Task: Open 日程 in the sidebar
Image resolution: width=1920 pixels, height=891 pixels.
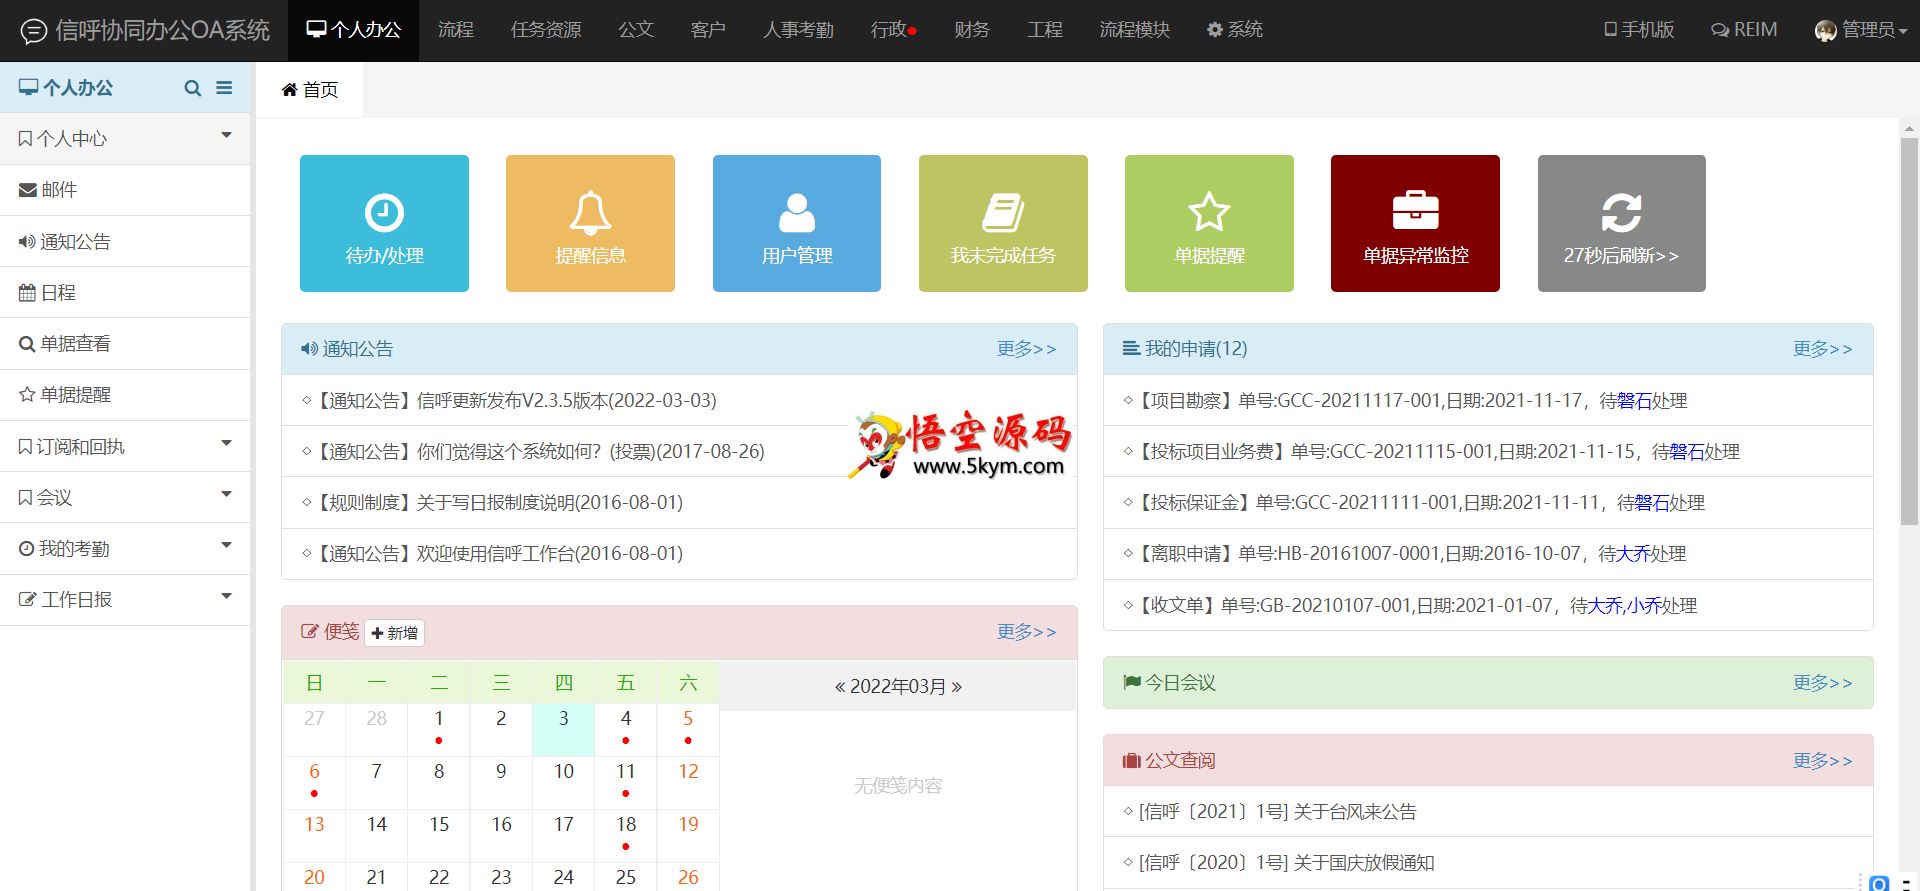Action: (125, 292)
